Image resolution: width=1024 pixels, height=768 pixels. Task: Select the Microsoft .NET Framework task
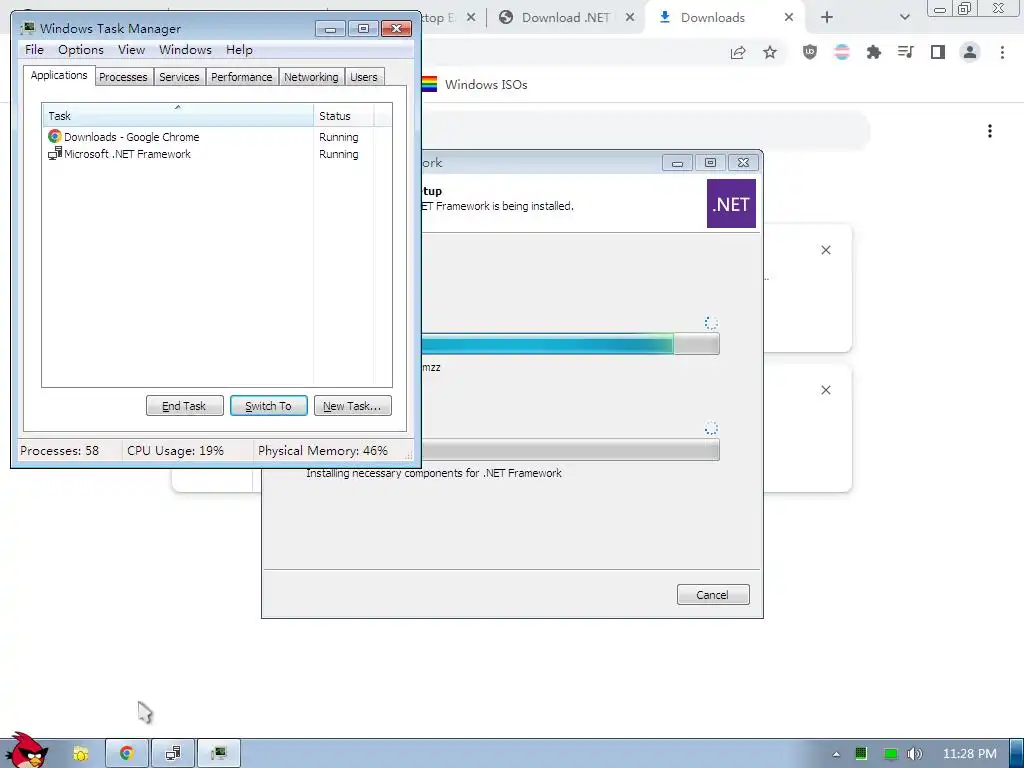pos(120,154)
